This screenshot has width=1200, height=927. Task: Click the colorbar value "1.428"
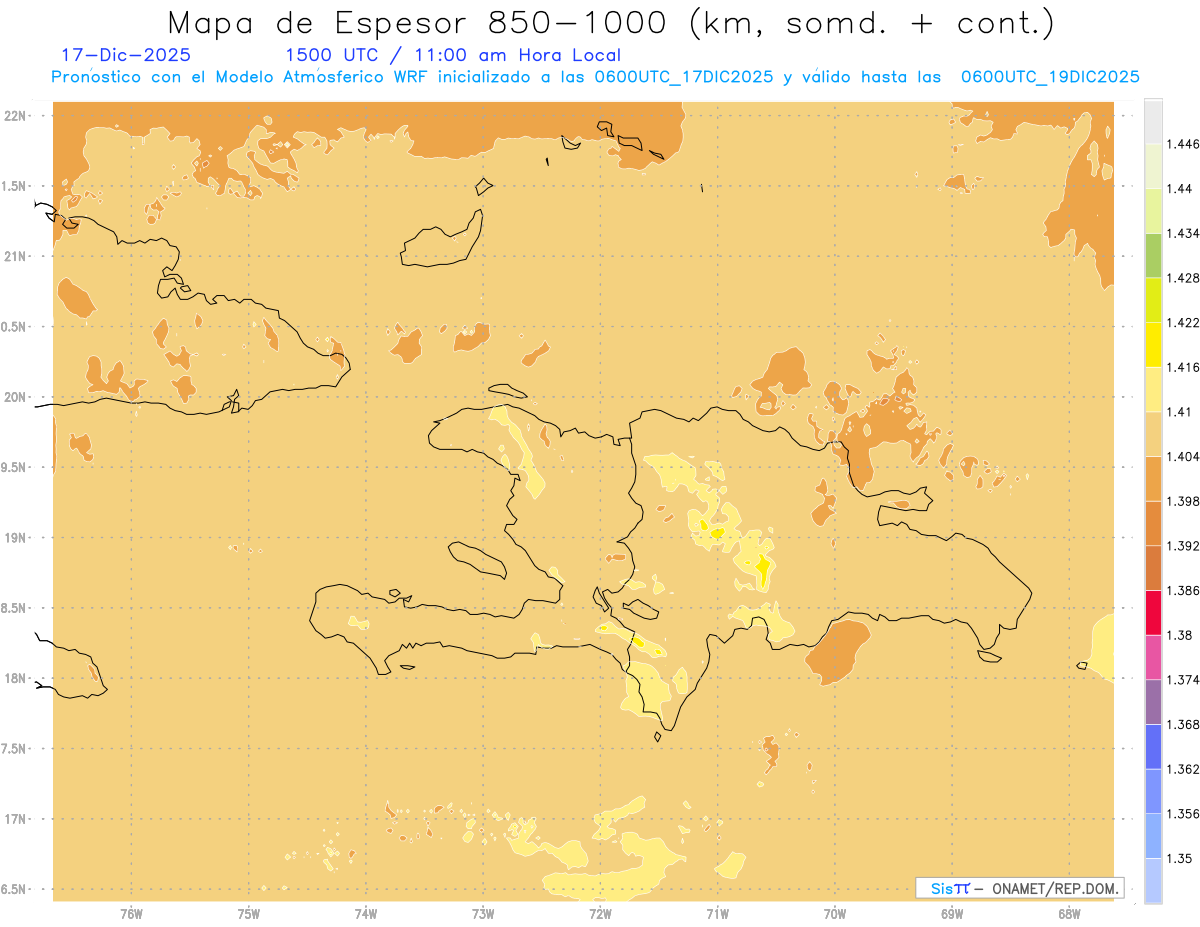click(x=1185, y=278)
